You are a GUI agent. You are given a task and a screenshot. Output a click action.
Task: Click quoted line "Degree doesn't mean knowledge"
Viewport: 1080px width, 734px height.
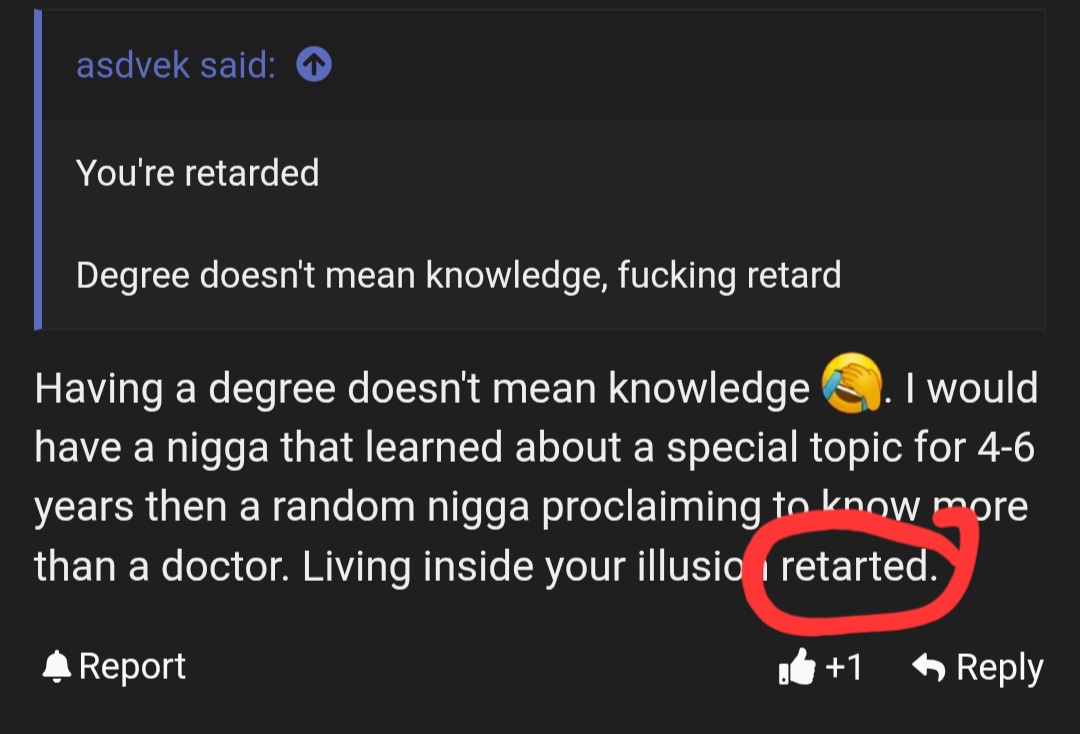340,275
